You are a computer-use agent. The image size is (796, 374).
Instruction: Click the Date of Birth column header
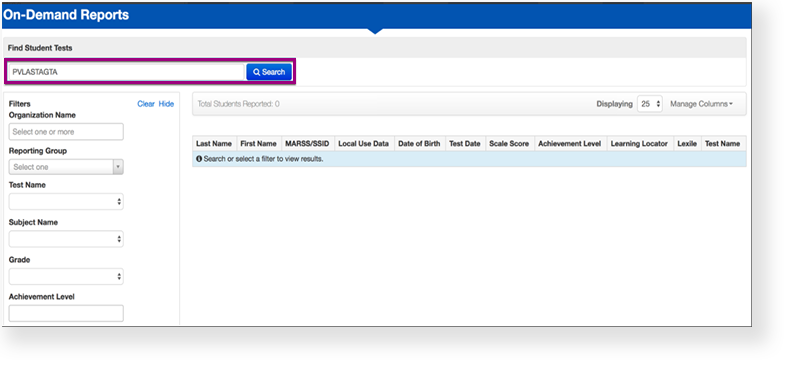[419, 144]
